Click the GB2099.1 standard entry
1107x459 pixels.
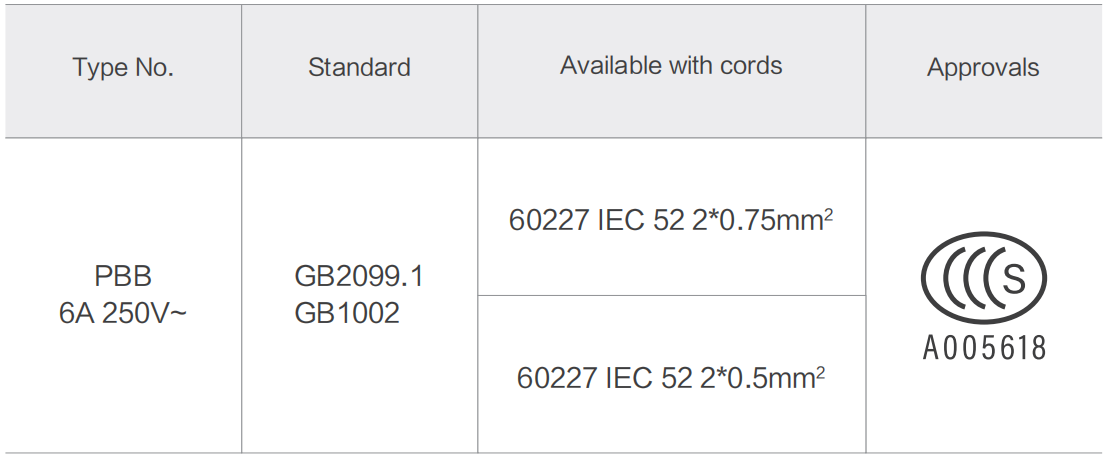pos(359,276)
